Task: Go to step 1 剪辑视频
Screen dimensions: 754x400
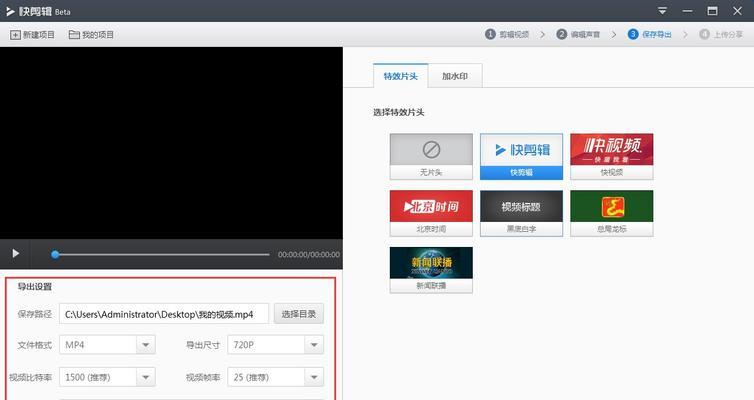Action: pos(507,34)
